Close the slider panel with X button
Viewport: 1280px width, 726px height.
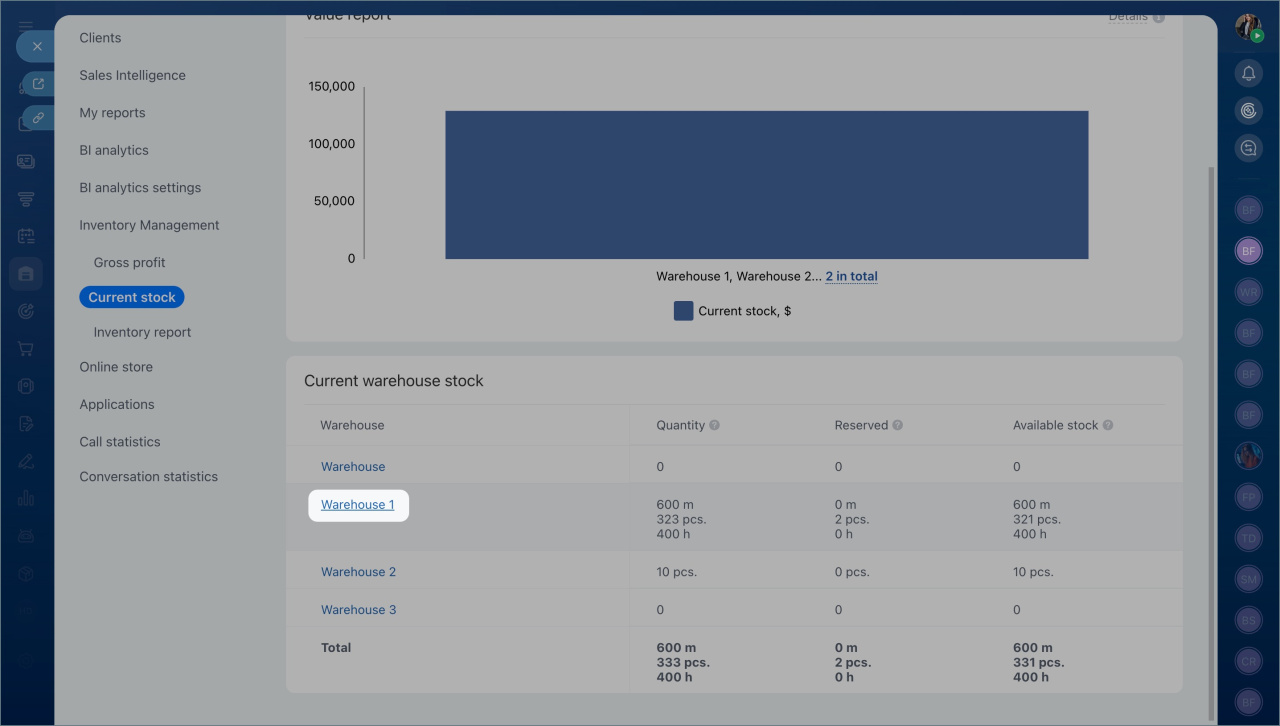(37, 46)
